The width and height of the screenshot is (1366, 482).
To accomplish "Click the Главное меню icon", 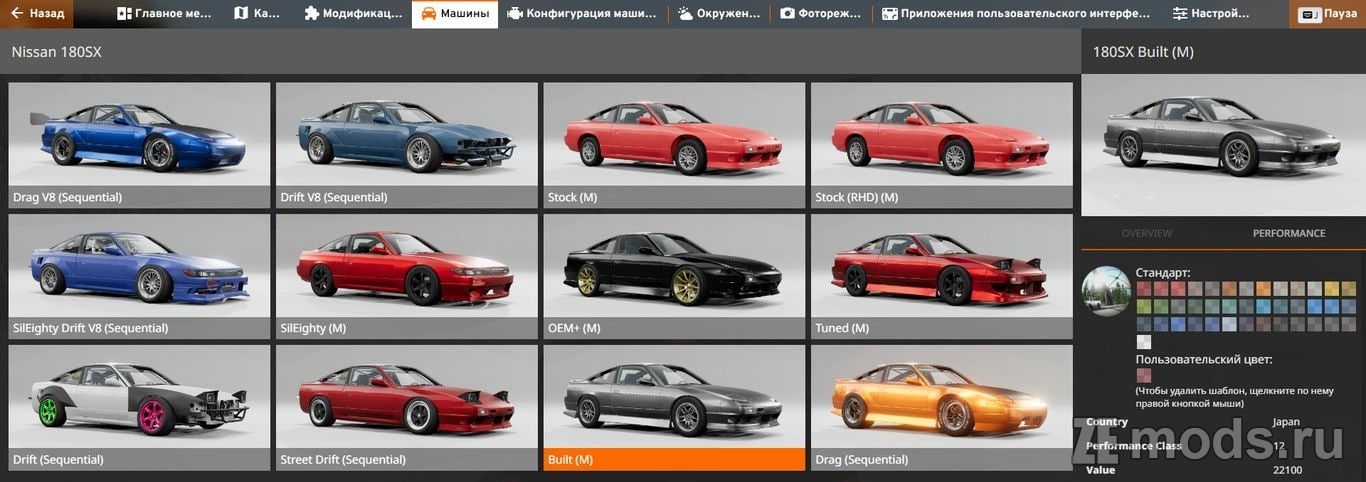I will click(x=124, y=14).
